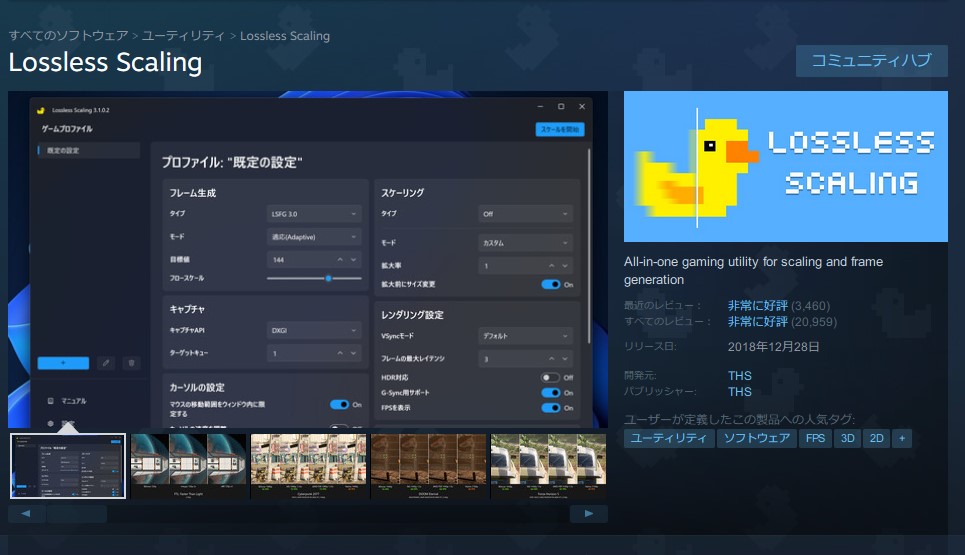The image size is (965, 555).
Task: Open the publisher THS link
Action: pyautogui.click(x=740, y=391)
